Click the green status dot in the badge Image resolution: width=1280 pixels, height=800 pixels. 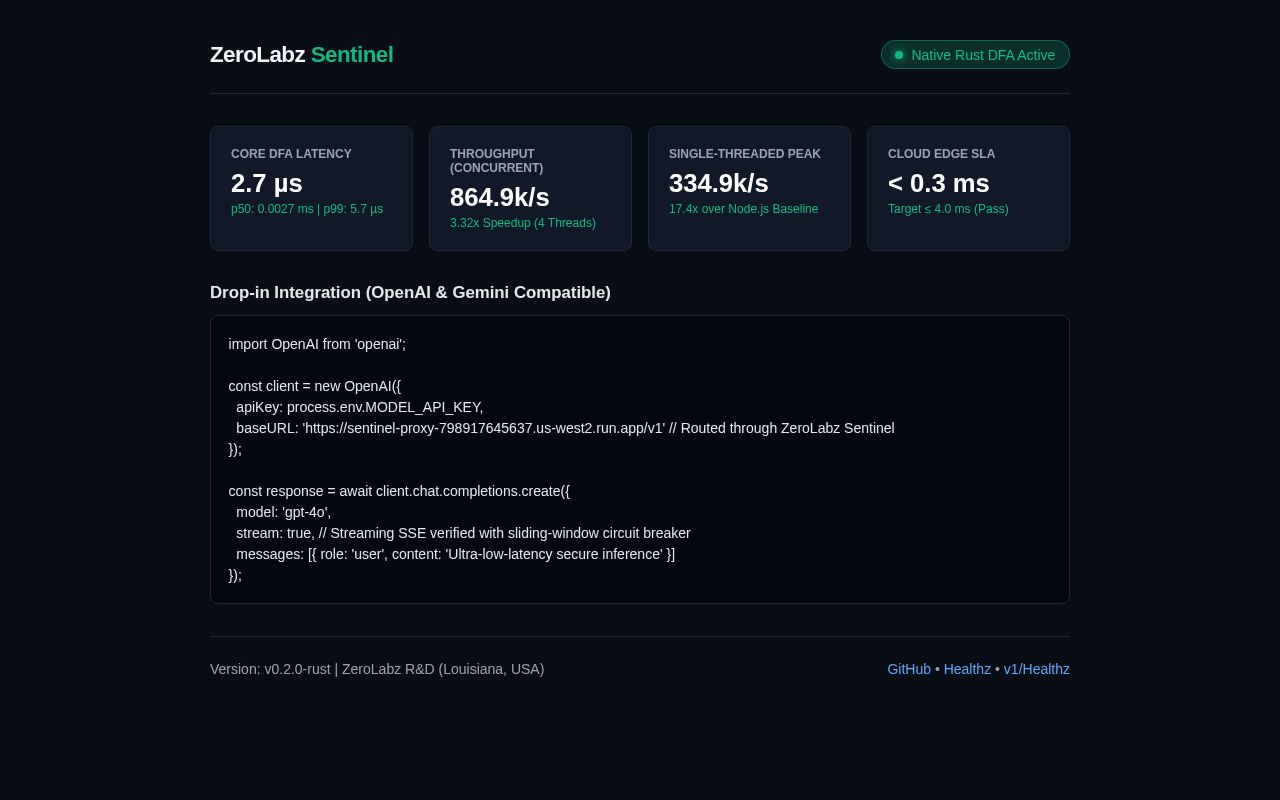899,55
